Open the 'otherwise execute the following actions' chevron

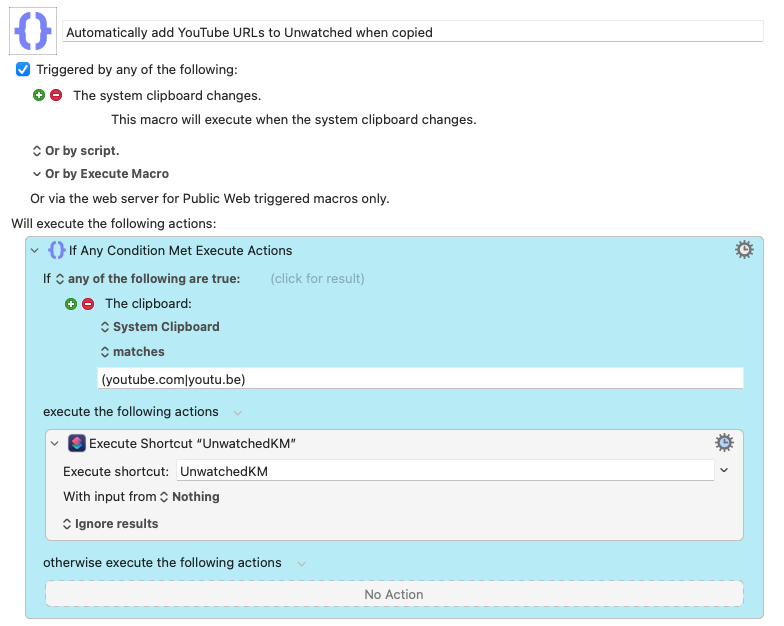(302, 564)
